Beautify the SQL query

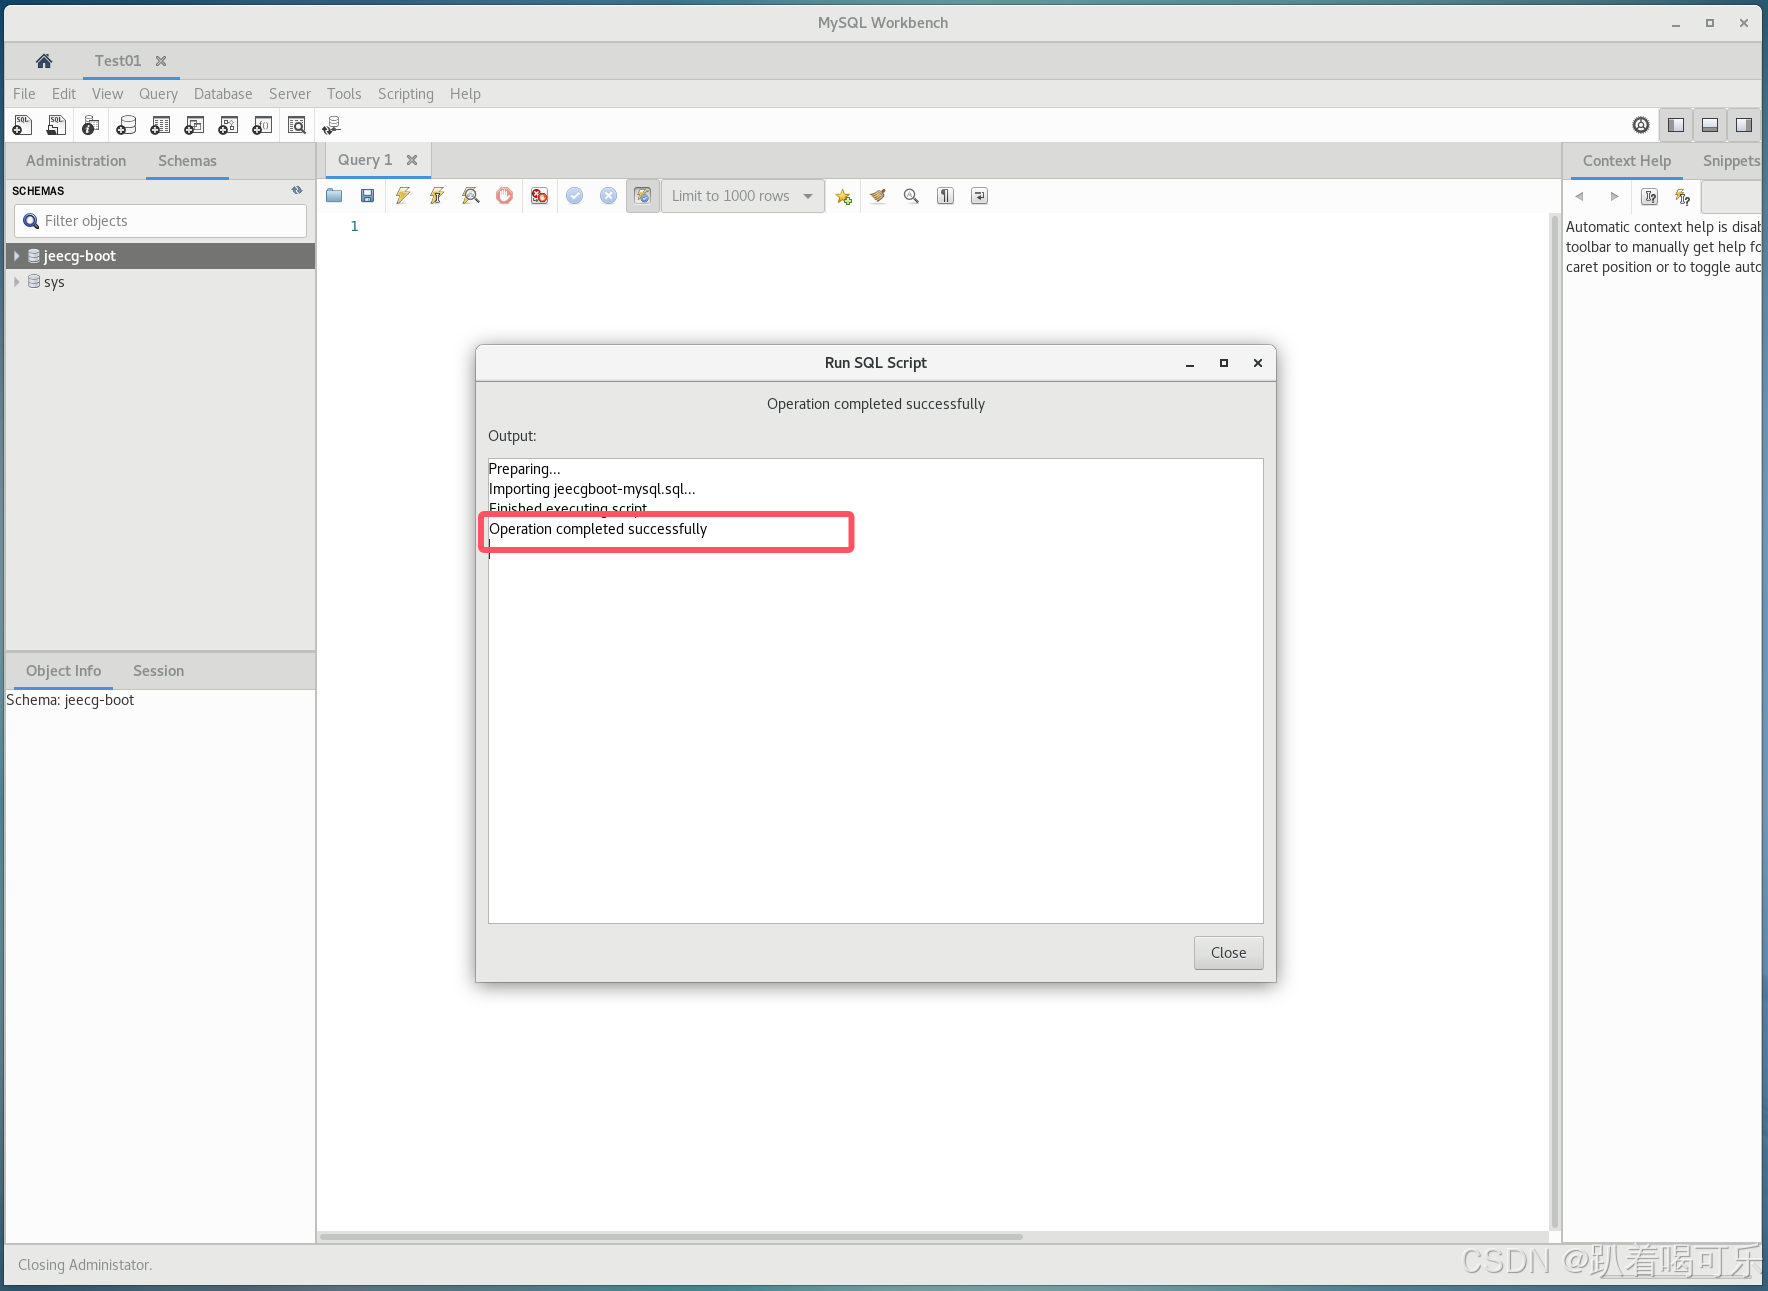(878, 196)
